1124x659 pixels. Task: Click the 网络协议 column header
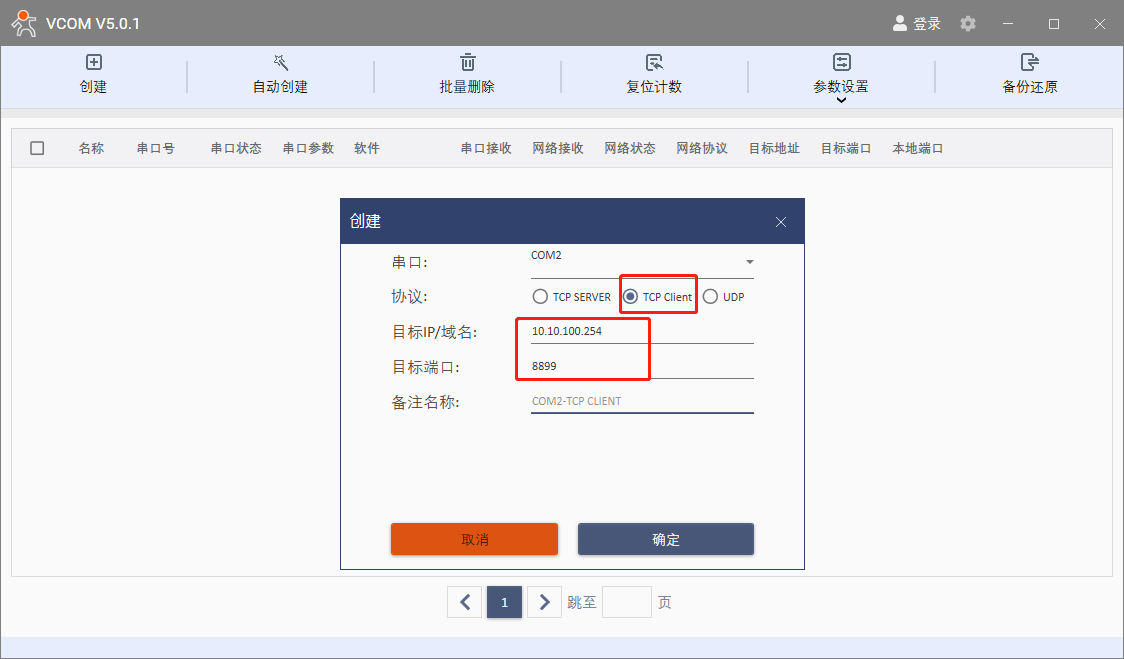702,148
